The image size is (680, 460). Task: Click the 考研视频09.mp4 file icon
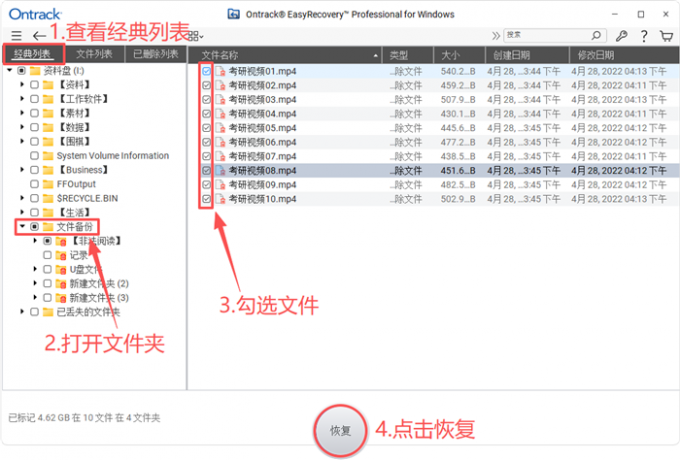221,185
